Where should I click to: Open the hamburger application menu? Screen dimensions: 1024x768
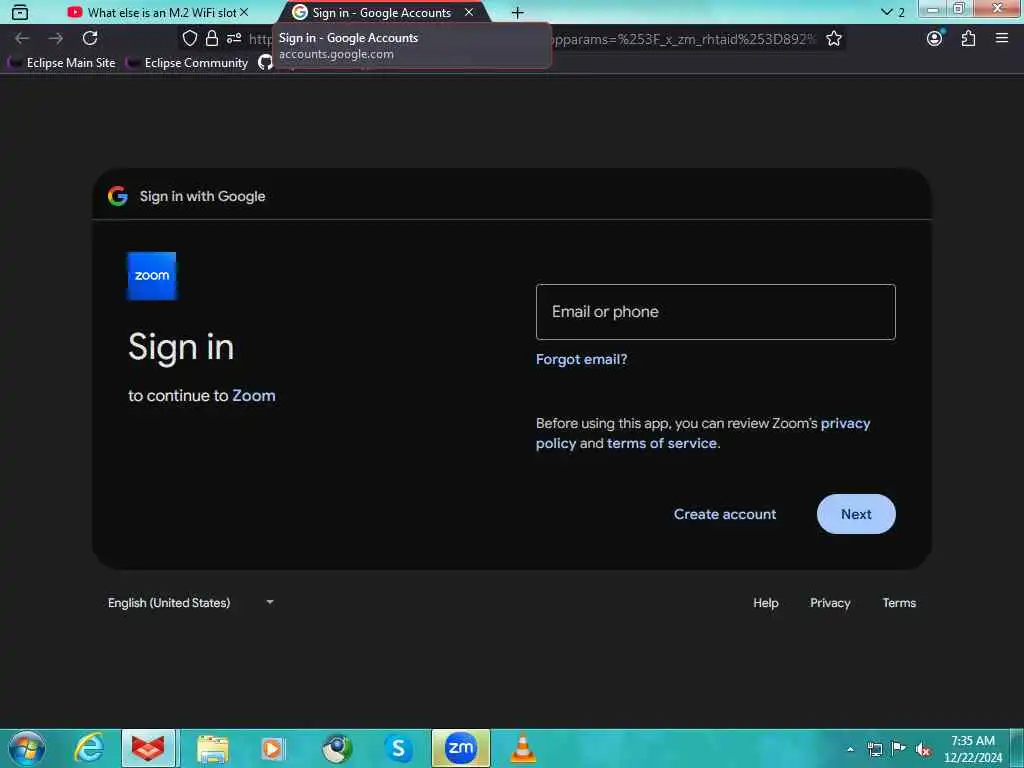(1002, 39)
